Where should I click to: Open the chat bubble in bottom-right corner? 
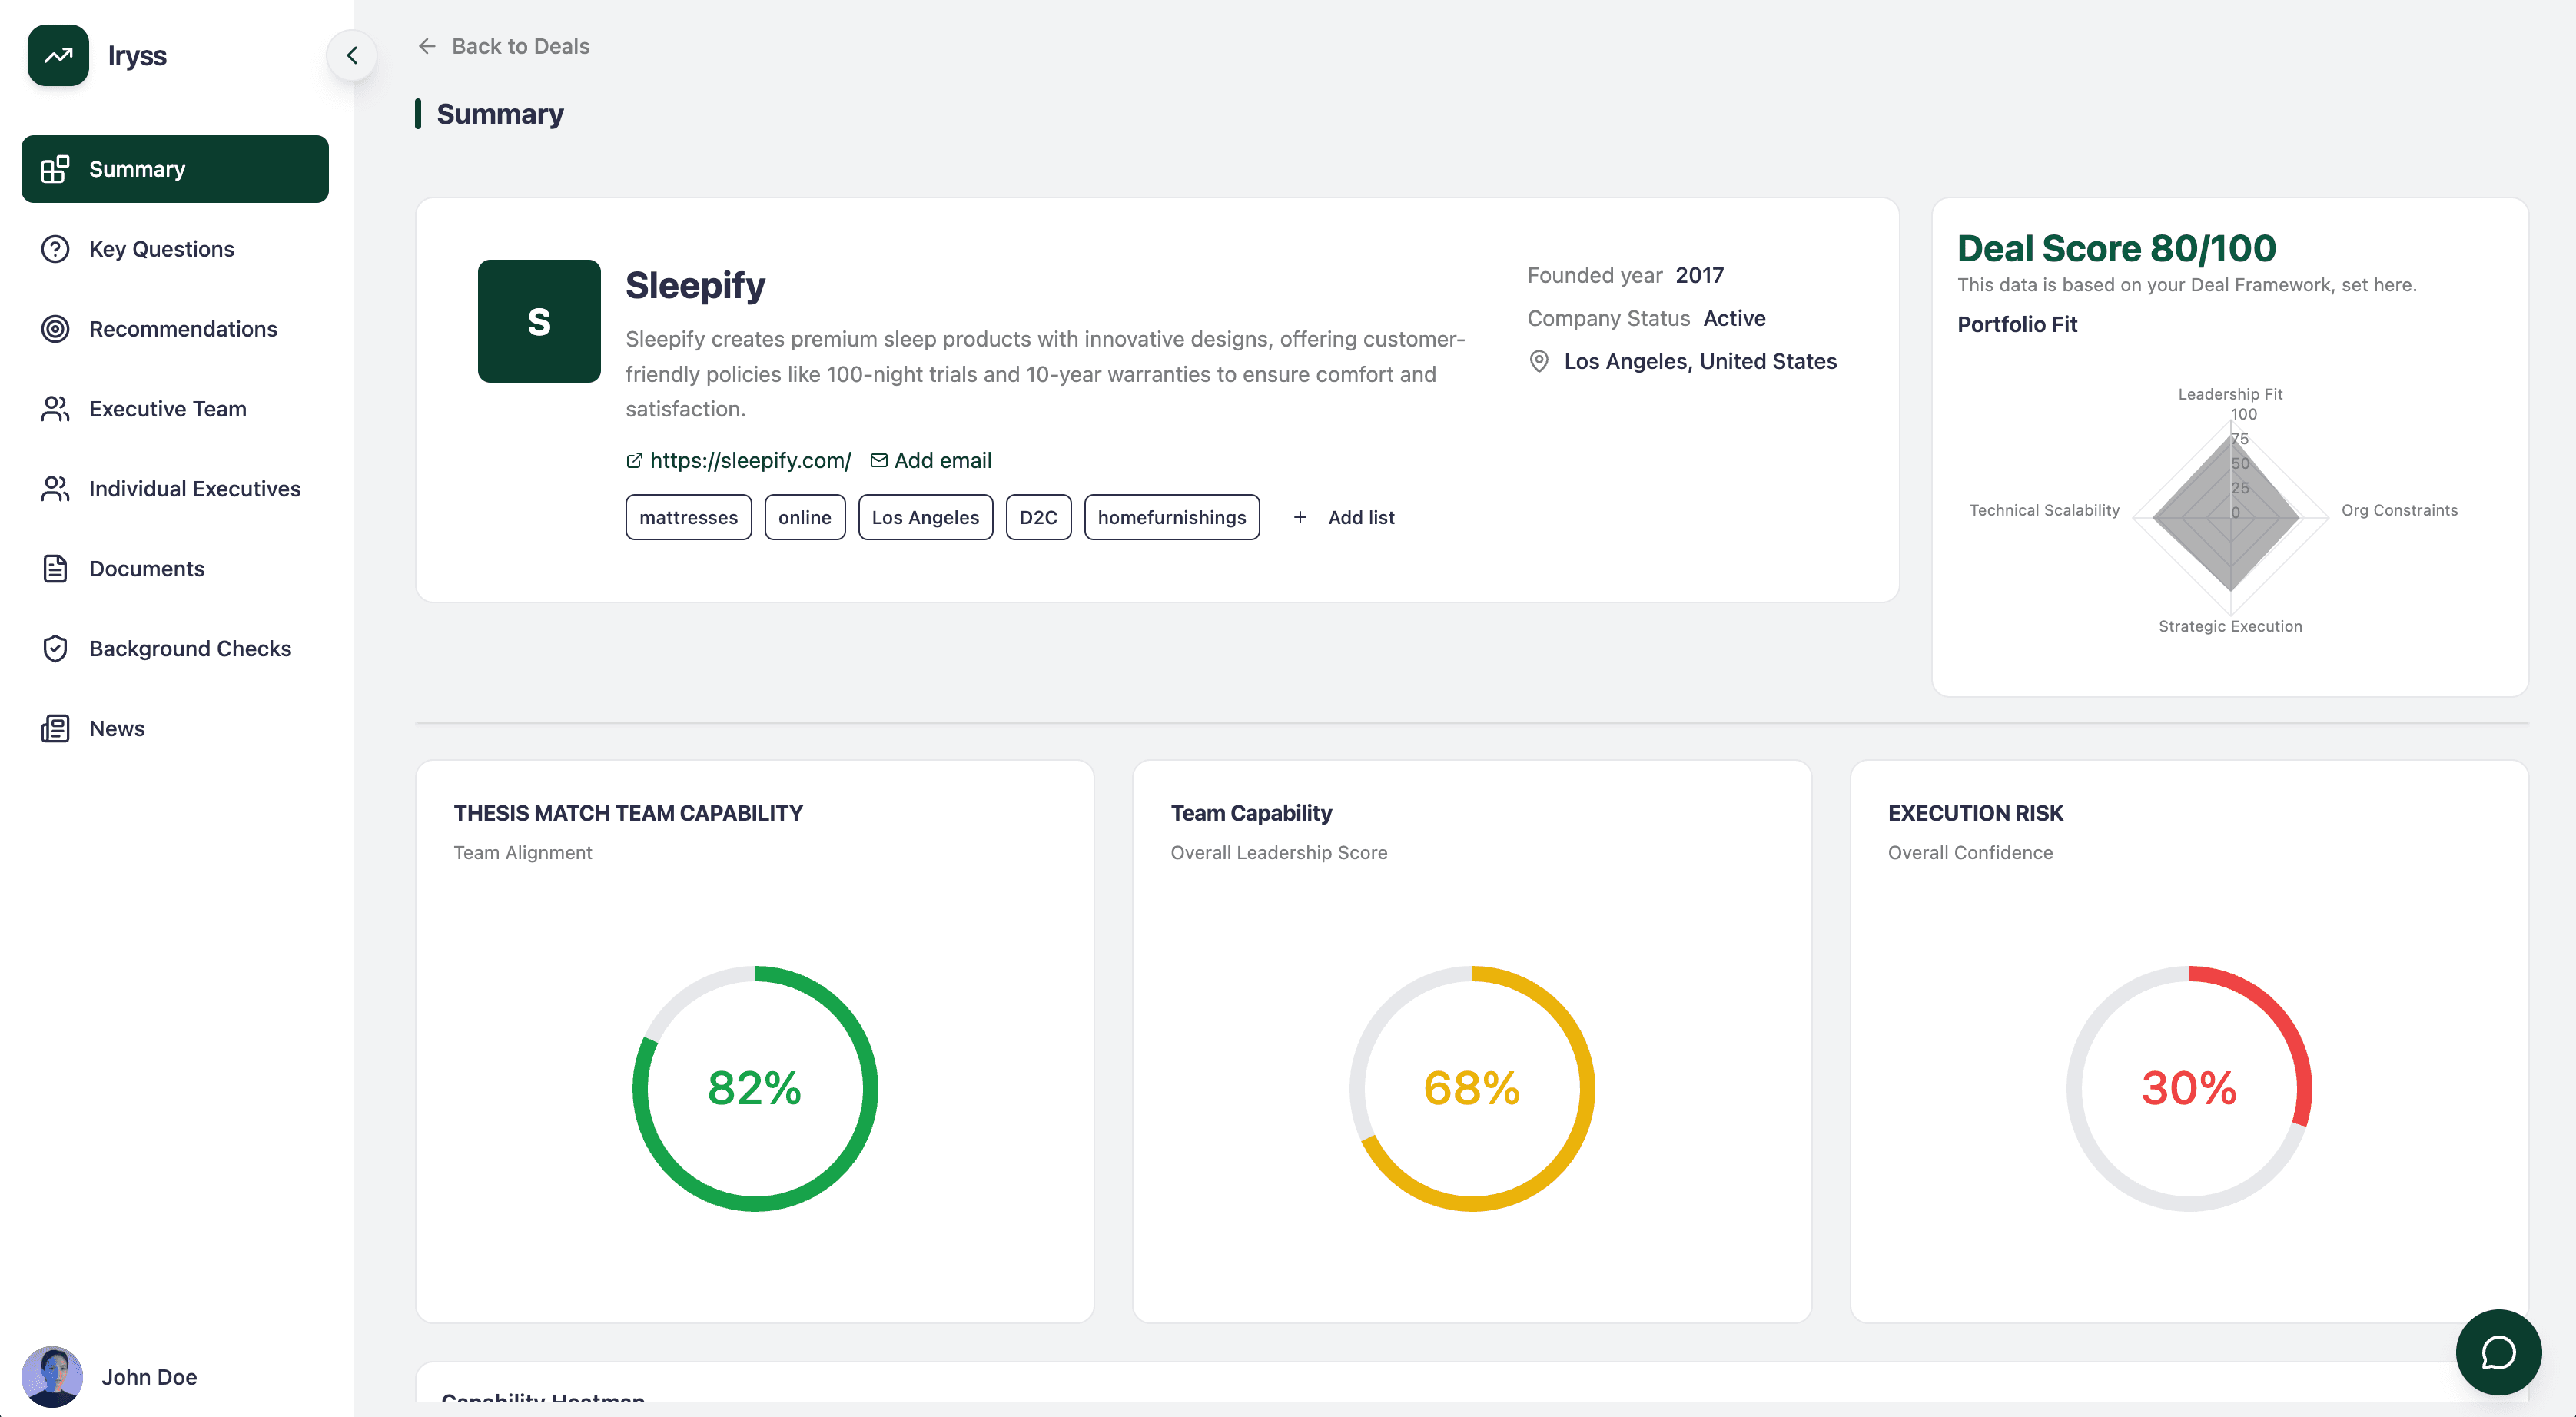(2498, 1352)
